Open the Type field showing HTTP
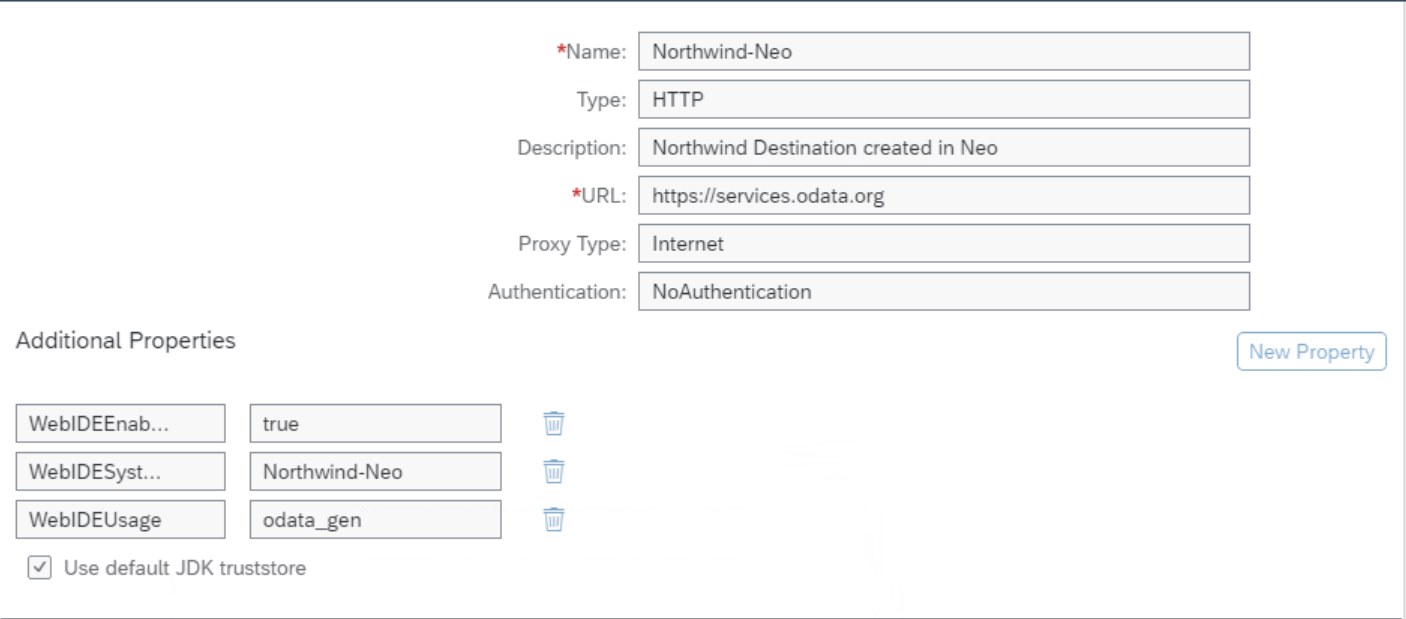Image resolution: width=1406 pixels, height=619 pixels. [x=944, y=100]
